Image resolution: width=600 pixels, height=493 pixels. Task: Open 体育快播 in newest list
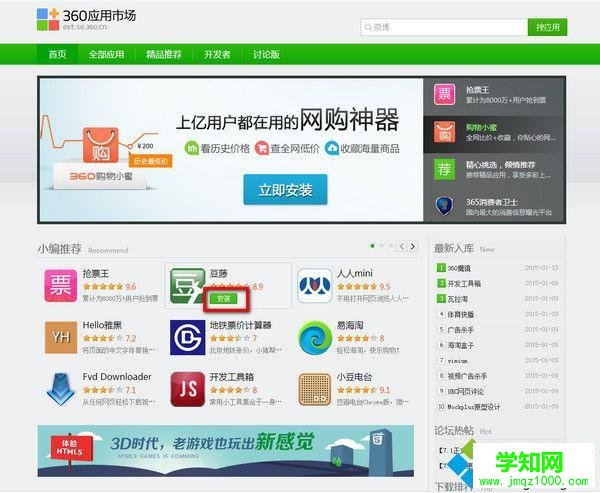coord(461,314)
